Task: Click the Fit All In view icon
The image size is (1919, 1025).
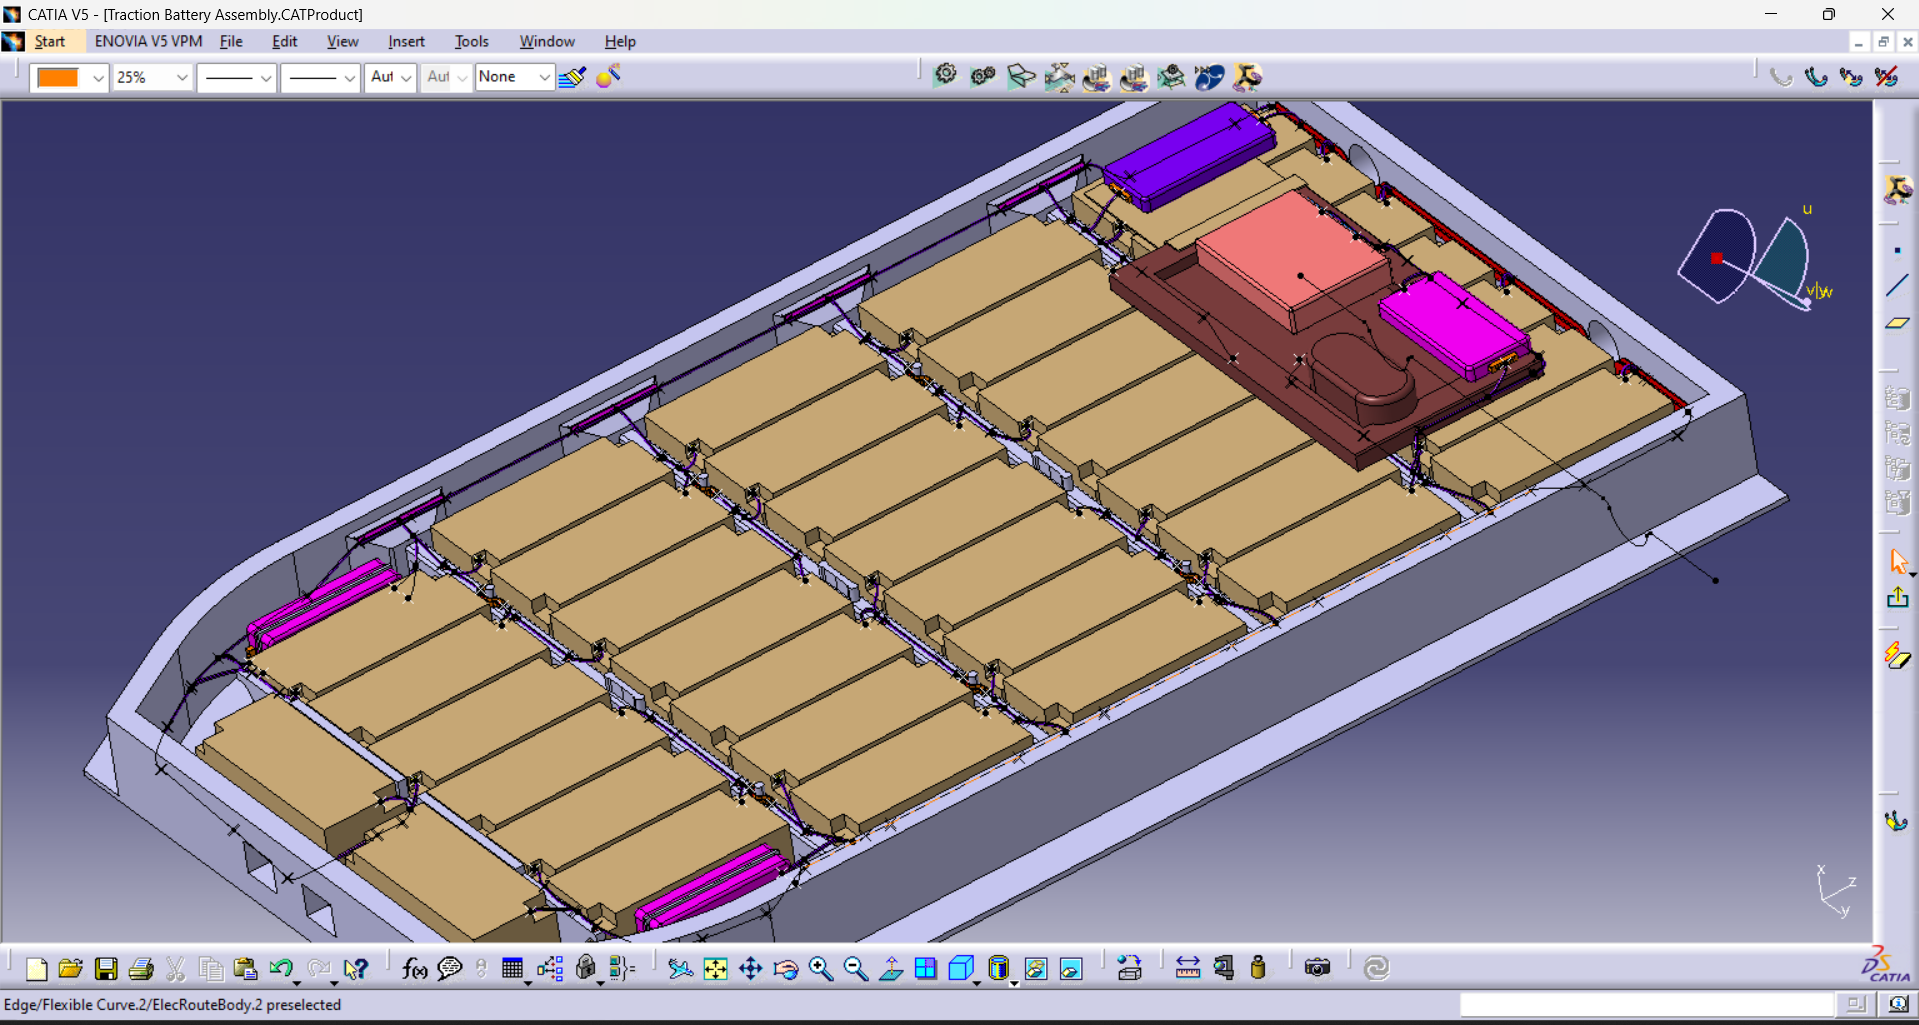Action: coord(715,968)
